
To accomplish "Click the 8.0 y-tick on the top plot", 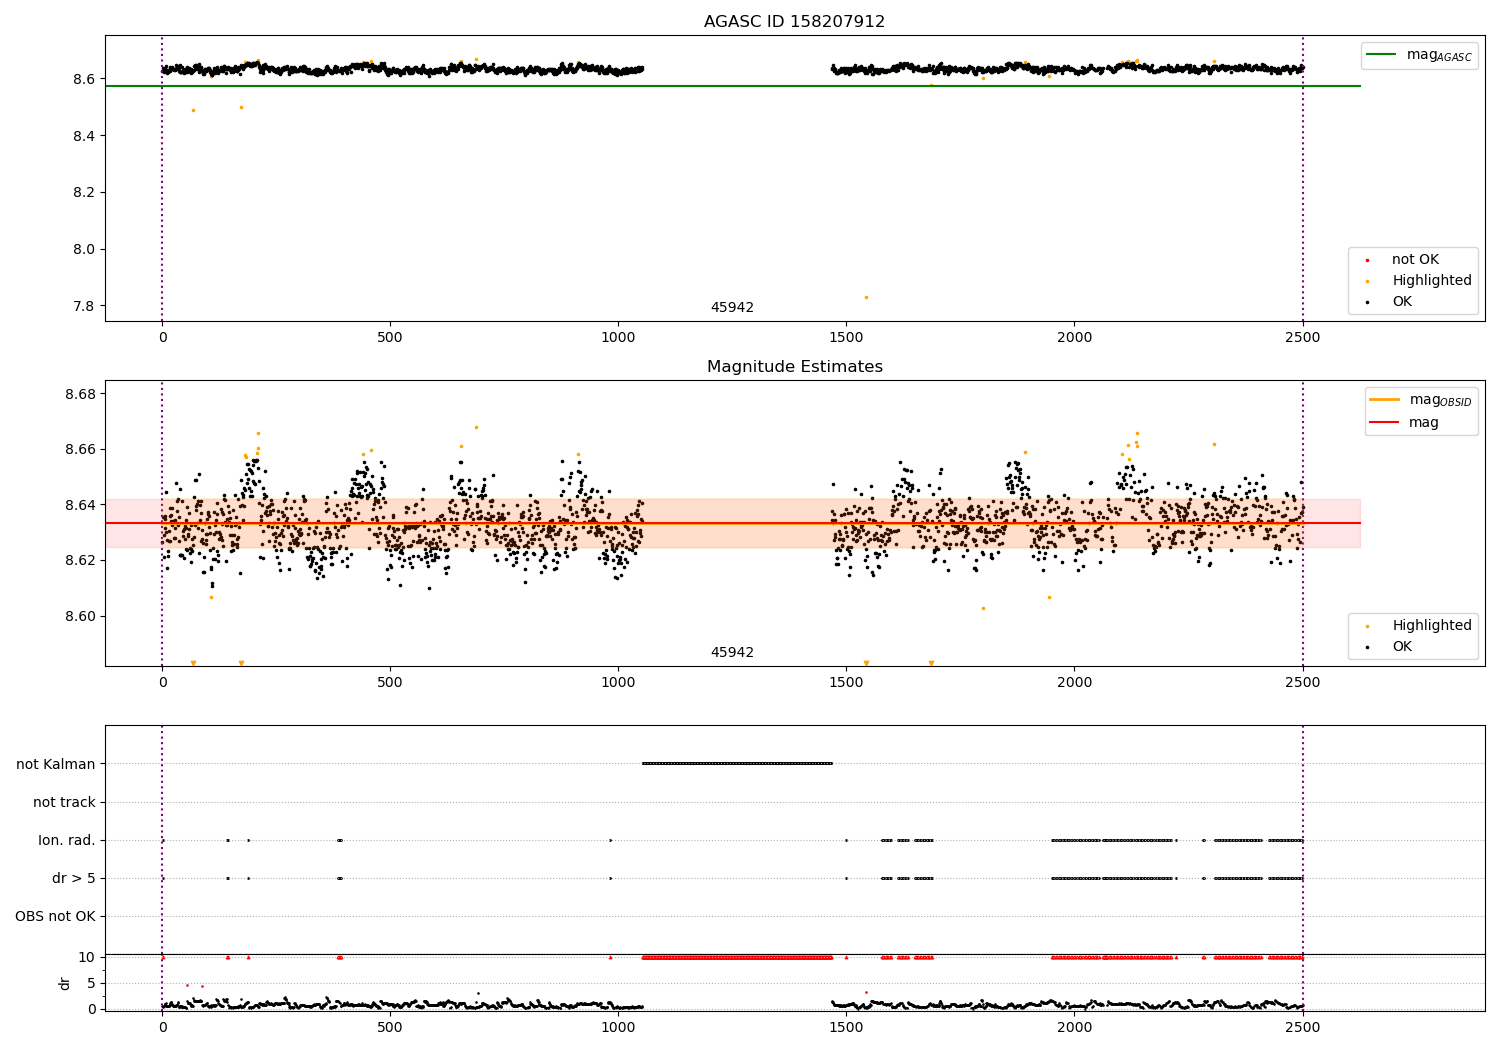I will point(84,250).
